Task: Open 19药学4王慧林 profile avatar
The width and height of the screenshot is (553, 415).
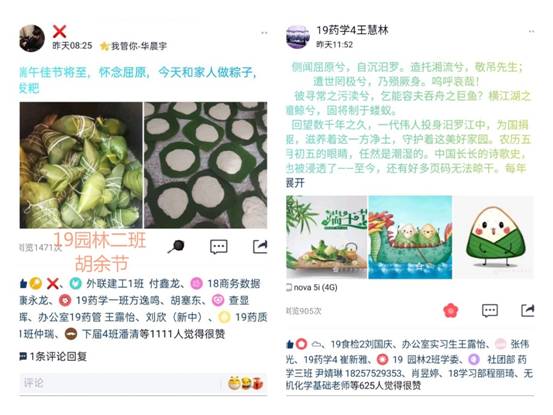Action: pos(298,37)
